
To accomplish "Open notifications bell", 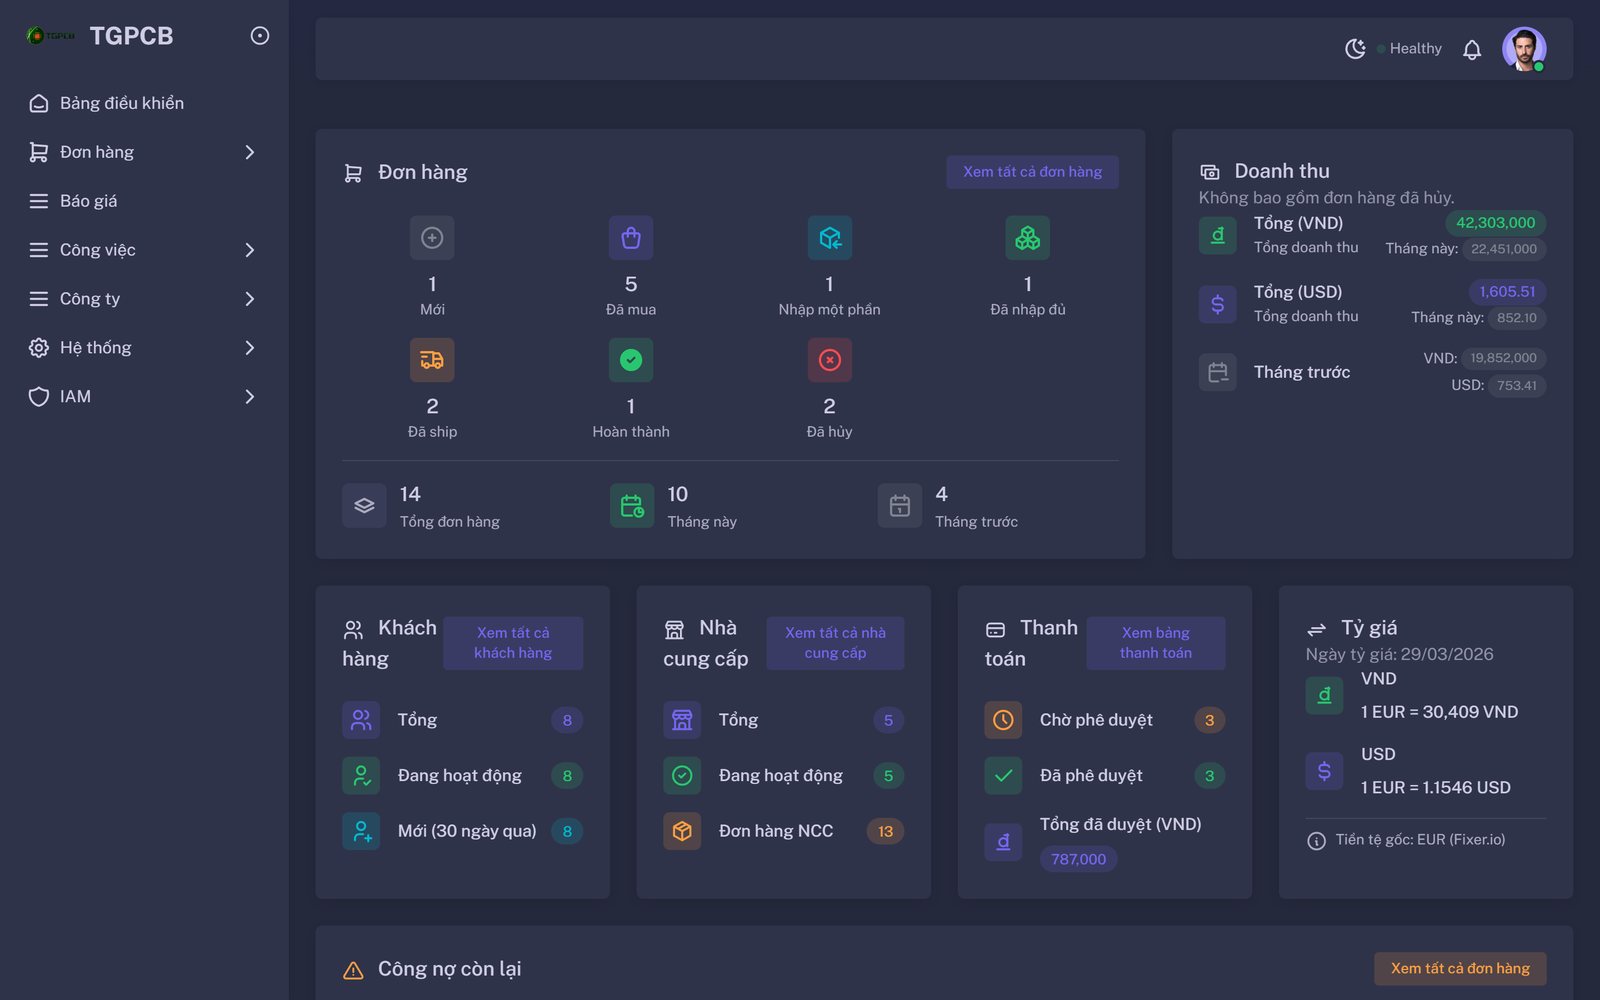I will tap(1472, 49).
